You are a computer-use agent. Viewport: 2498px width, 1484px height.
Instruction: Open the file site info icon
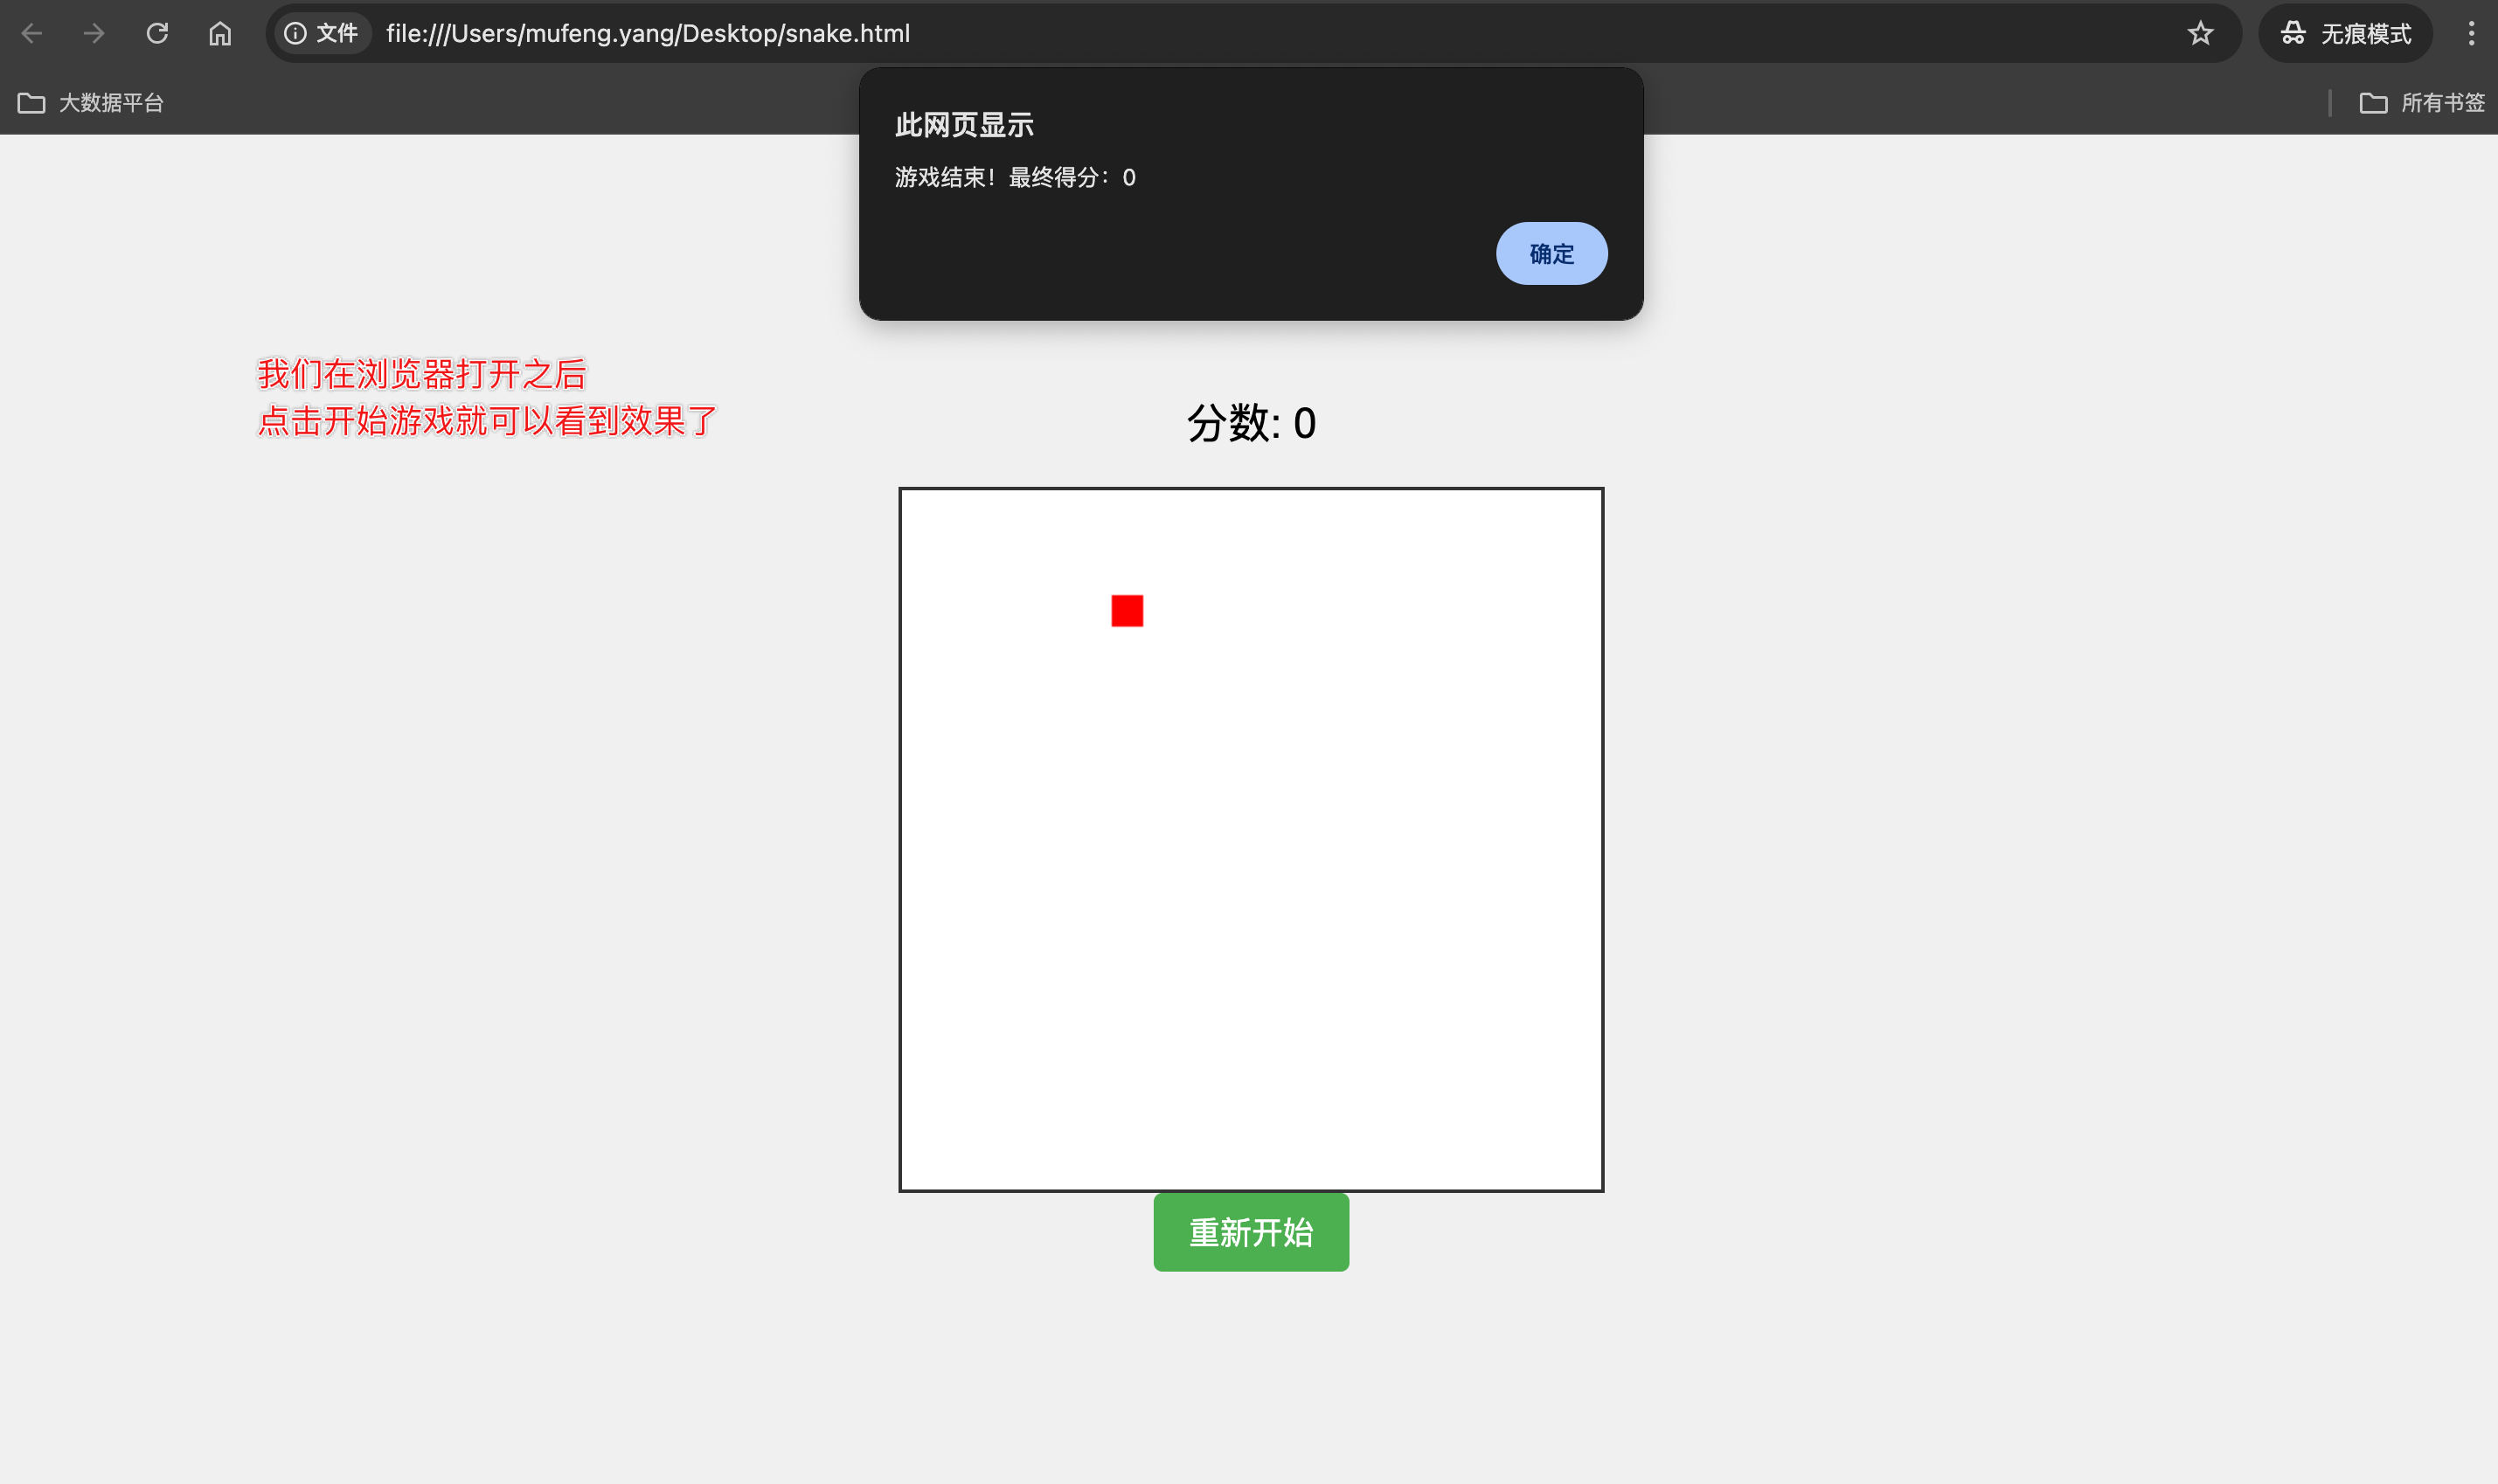click(x=295, y=34)
